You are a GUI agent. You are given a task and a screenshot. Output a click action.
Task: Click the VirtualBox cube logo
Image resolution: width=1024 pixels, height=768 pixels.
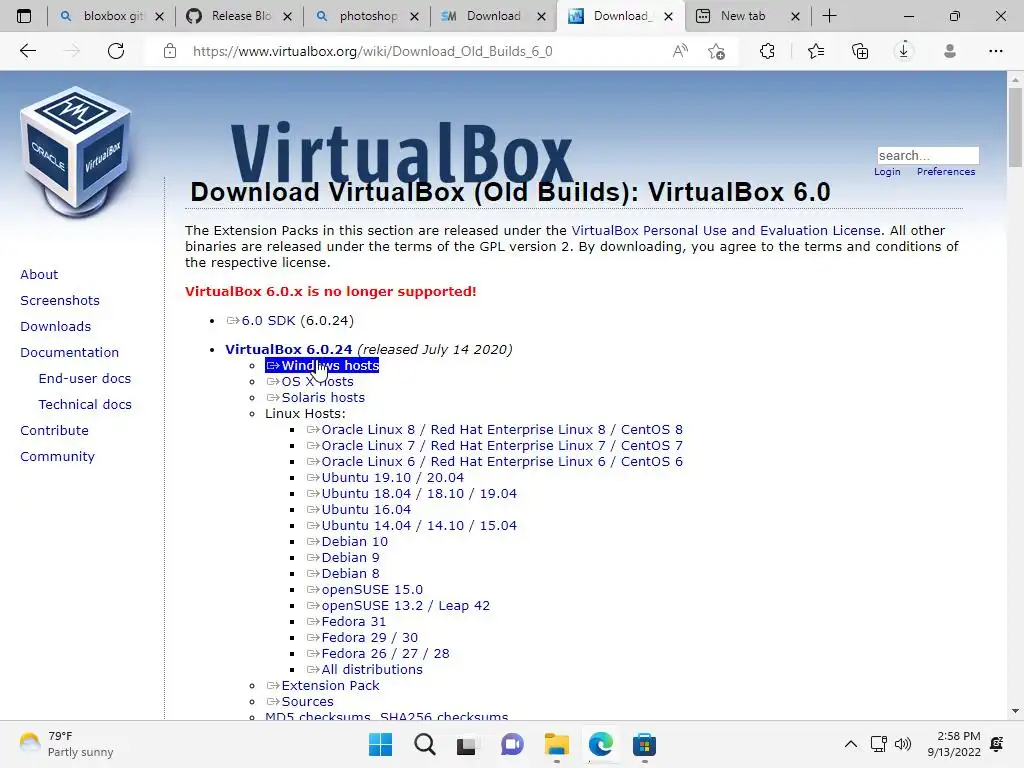76,152
